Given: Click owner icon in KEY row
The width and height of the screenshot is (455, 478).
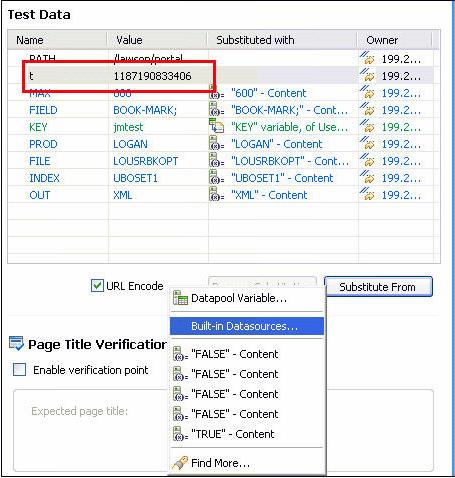Looking at the screenshot, I should [x=367, y=126].
